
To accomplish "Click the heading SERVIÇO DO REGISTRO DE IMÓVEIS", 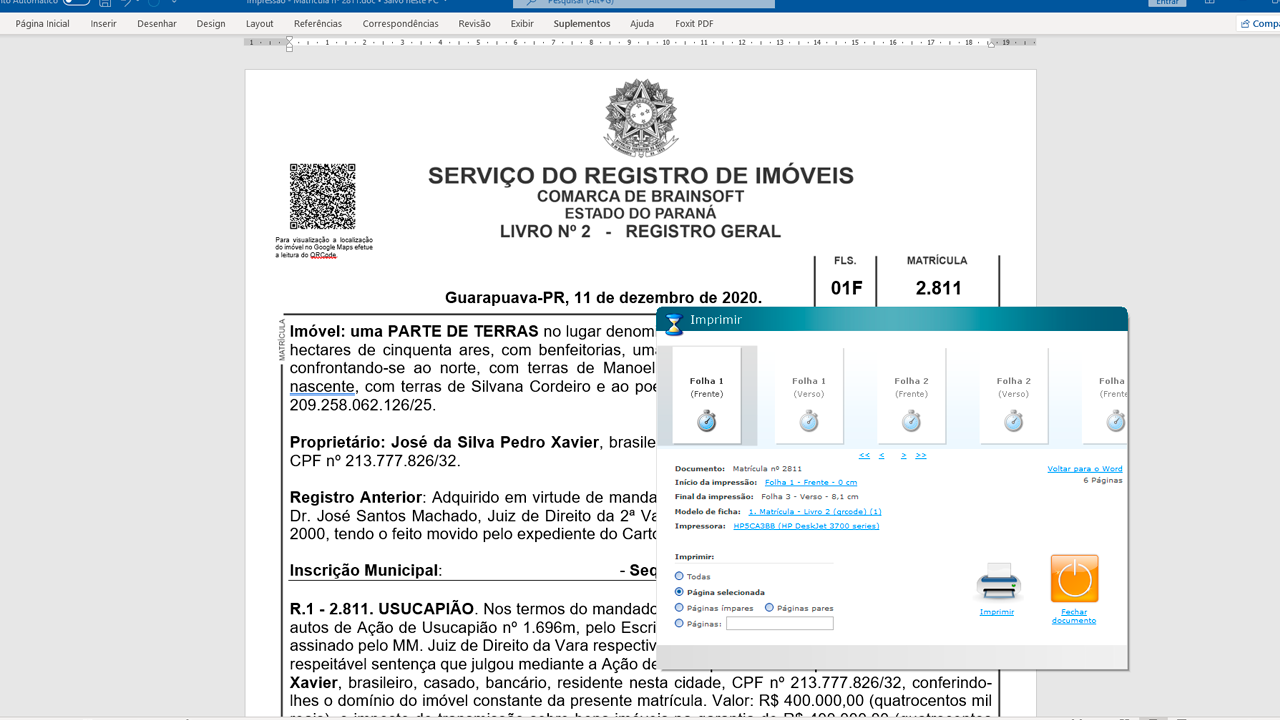I will (x=641, y=176).
